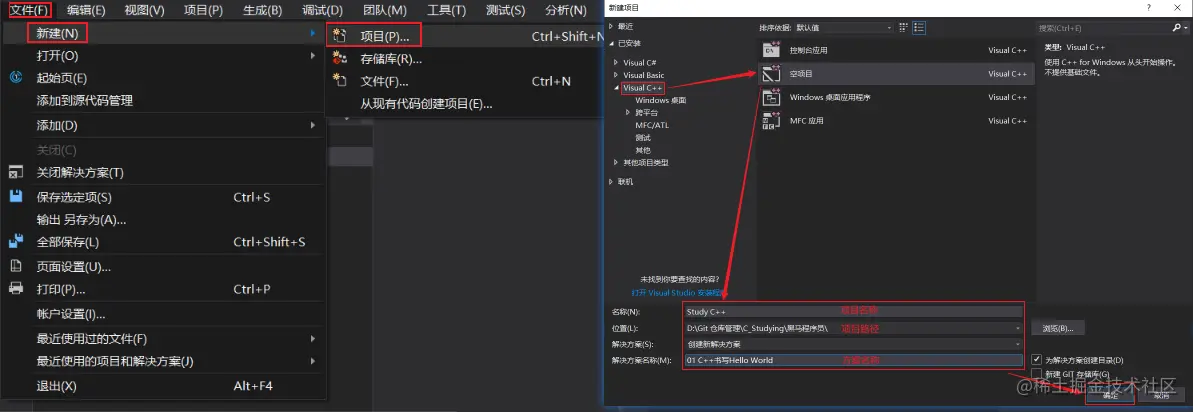The width and height of the screenshot is (1193, 412).
Task: Select the 其他 tree item
Action: (643, 150)
